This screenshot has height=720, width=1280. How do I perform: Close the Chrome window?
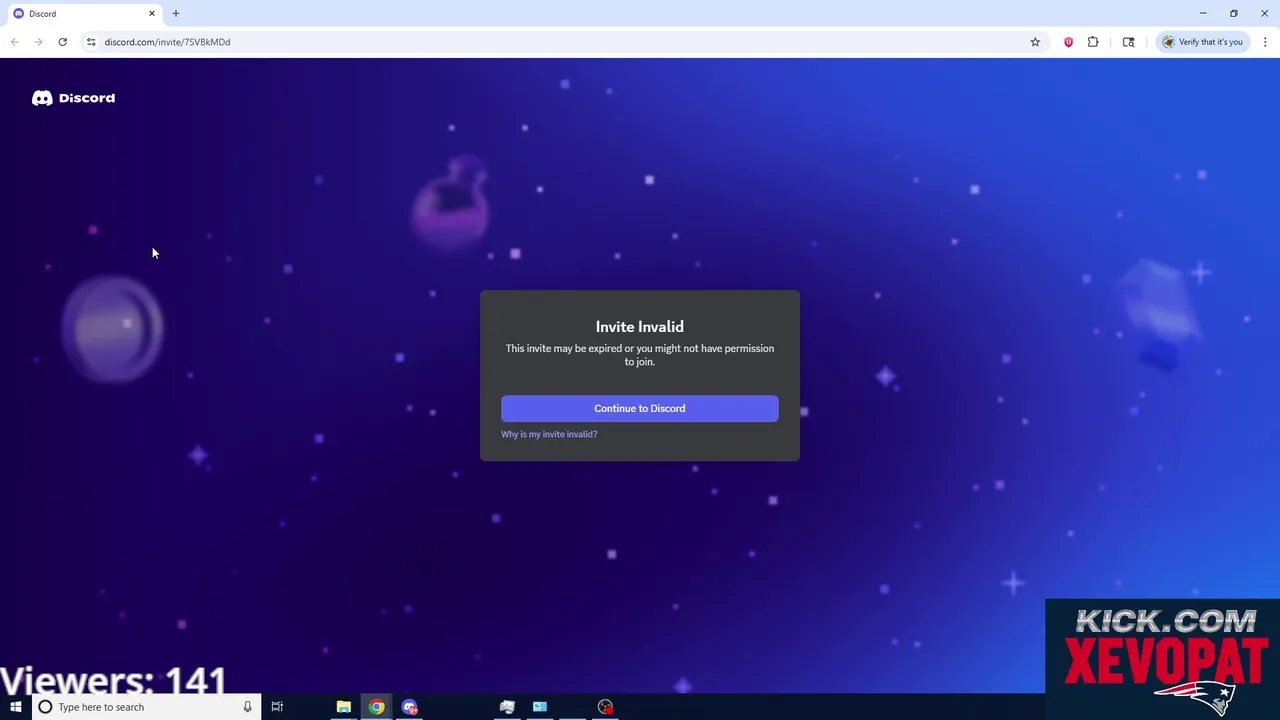click(x=1264, y=13)
